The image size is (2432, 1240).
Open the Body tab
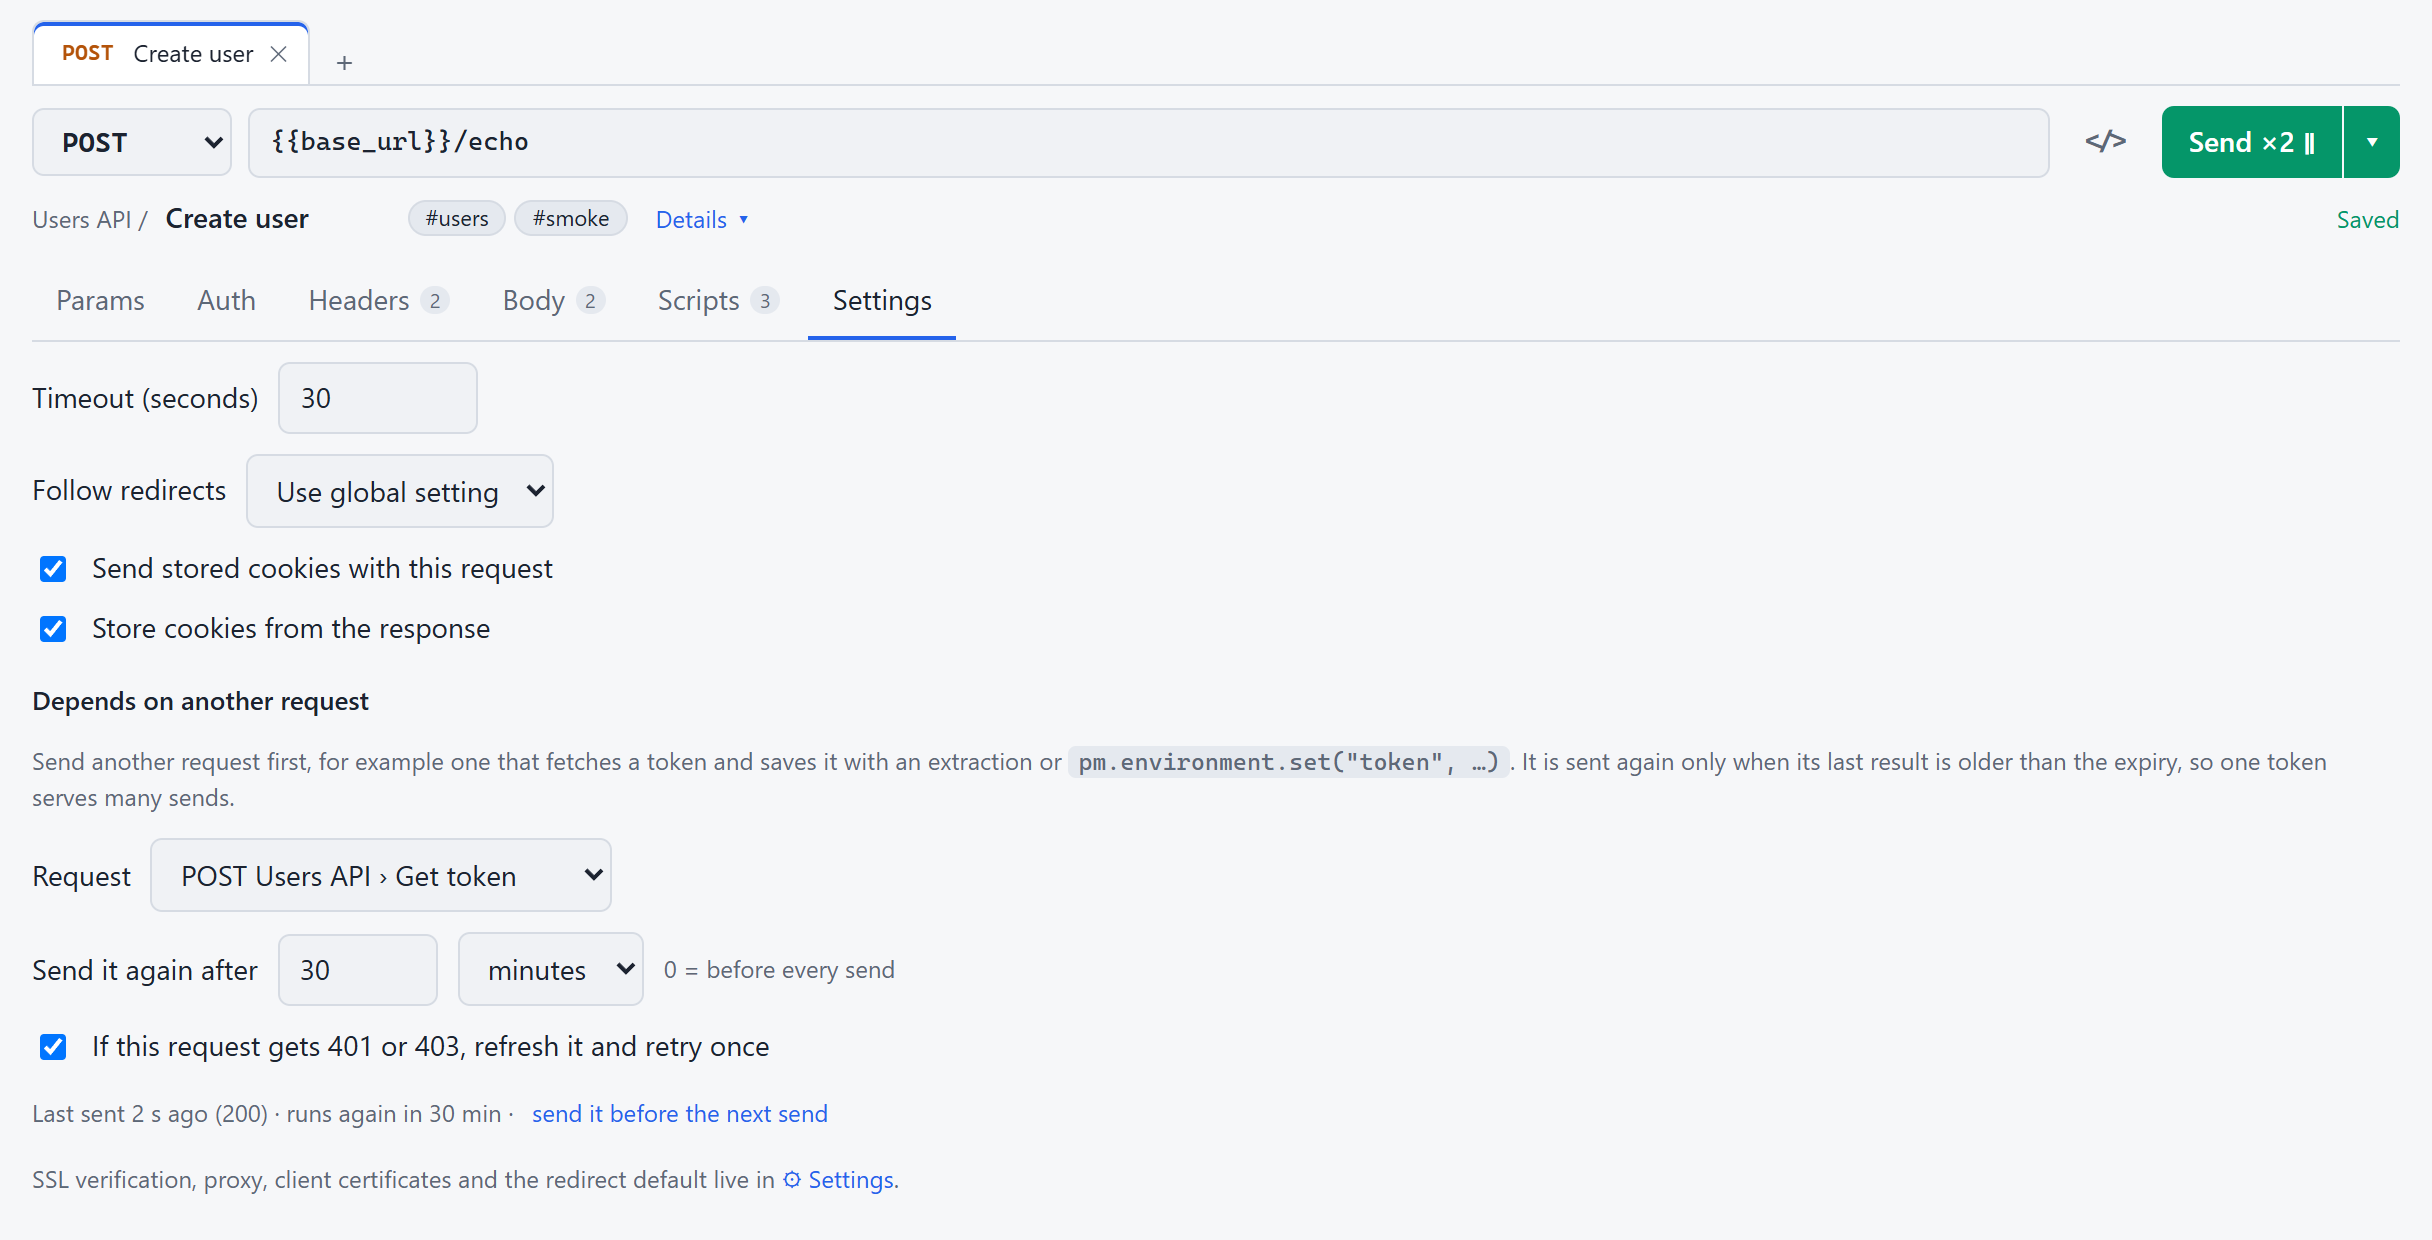click(553, 301)
